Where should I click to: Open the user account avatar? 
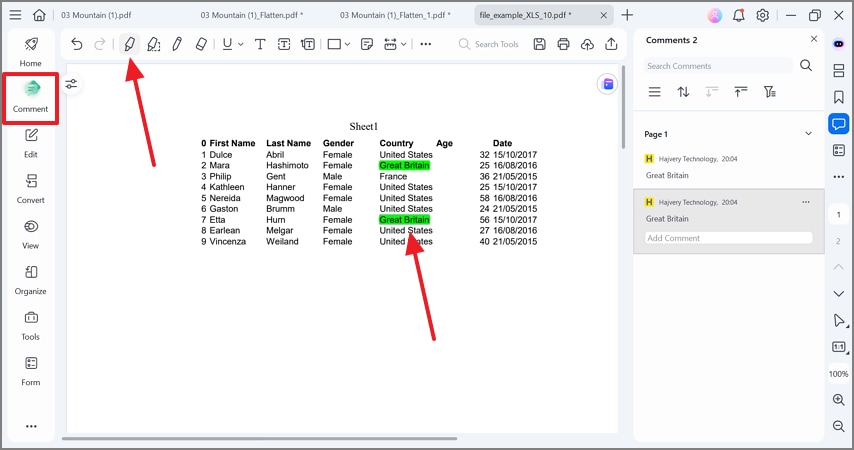click(715, 15)
